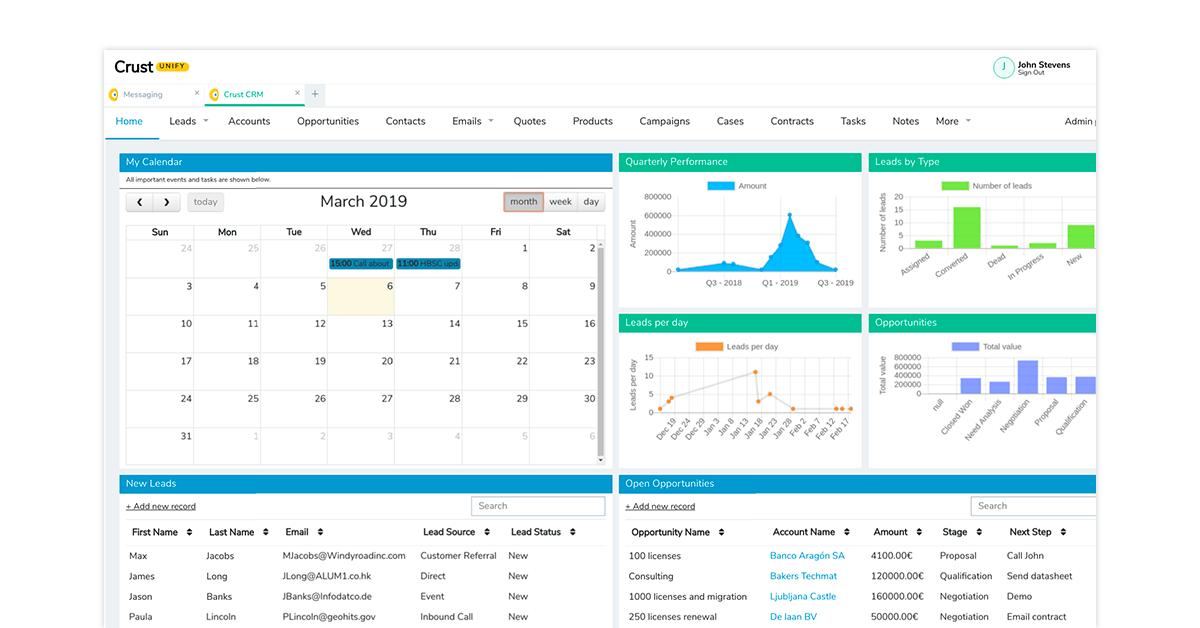Image resolution: width=1200 pixels, height=628 pixels.
Task: Add new record in Open Opportunities
Action: 660,506
